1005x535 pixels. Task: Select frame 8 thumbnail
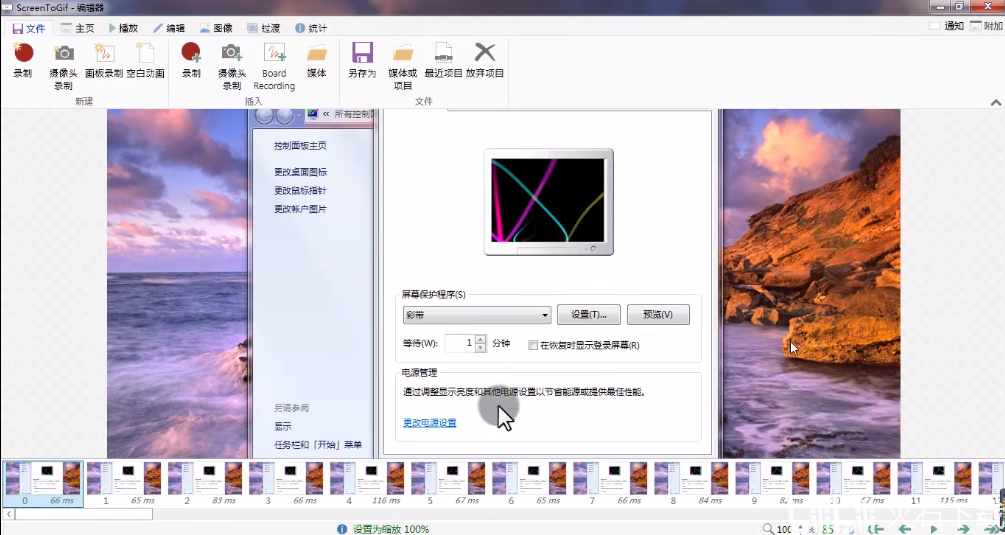(691, 484)
